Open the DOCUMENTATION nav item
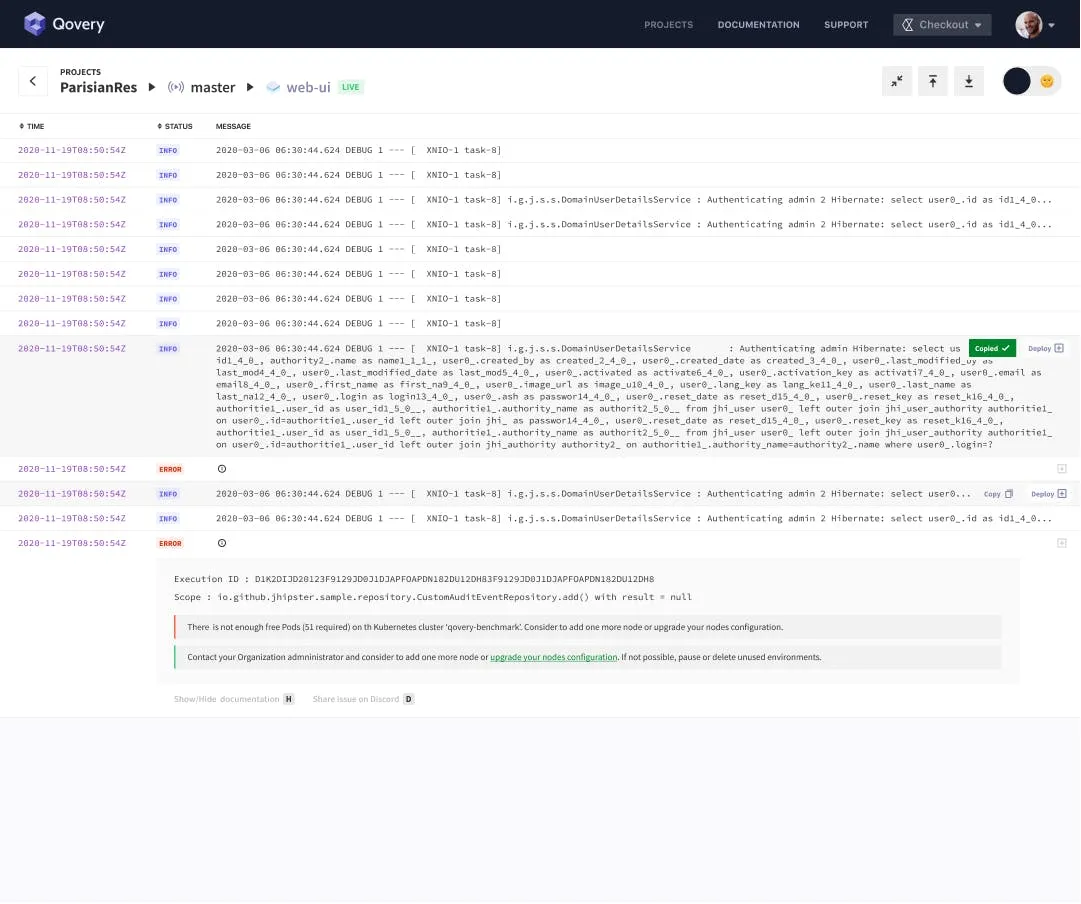Viewport: 1081px width, 904px height. coord(758,25)
